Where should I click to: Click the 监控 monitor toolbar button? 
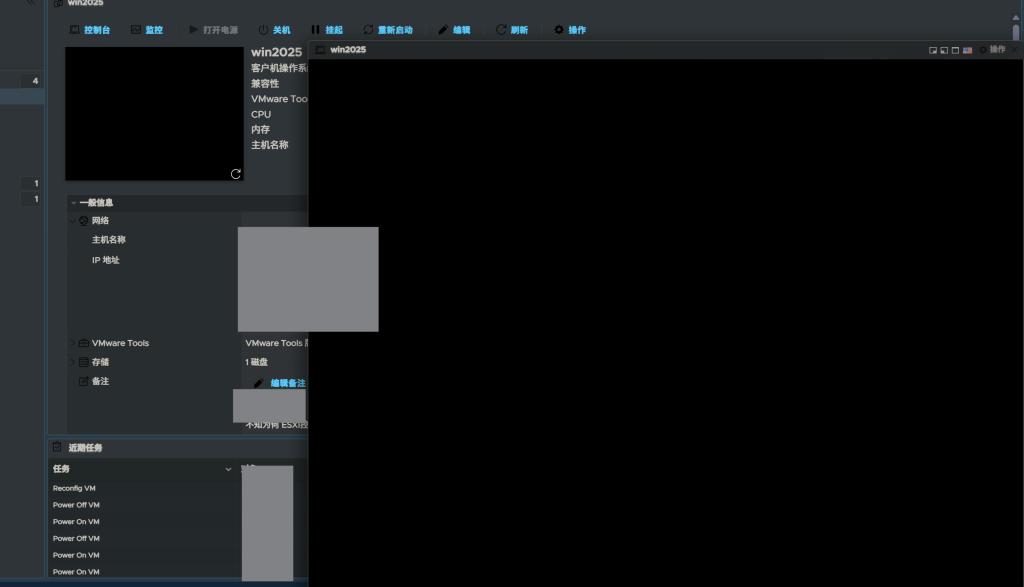[x=146, y=30]
